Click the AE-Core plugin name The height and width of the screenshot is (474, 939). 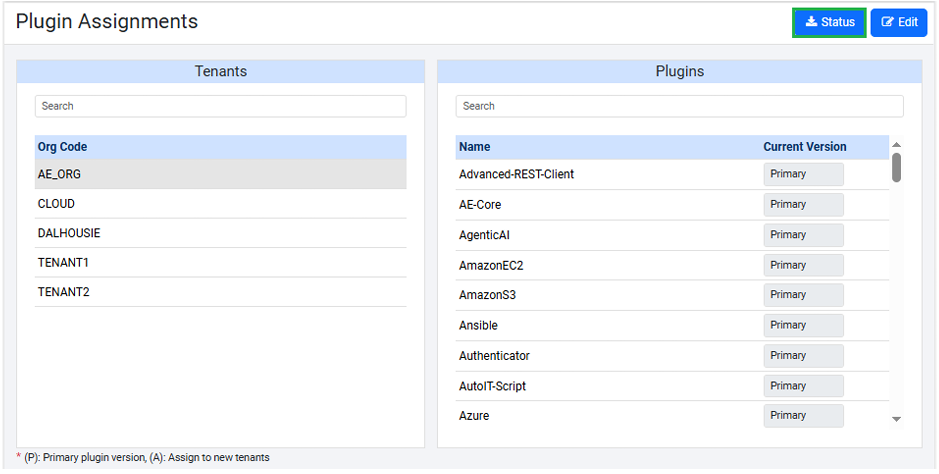[x=480, y=205]
